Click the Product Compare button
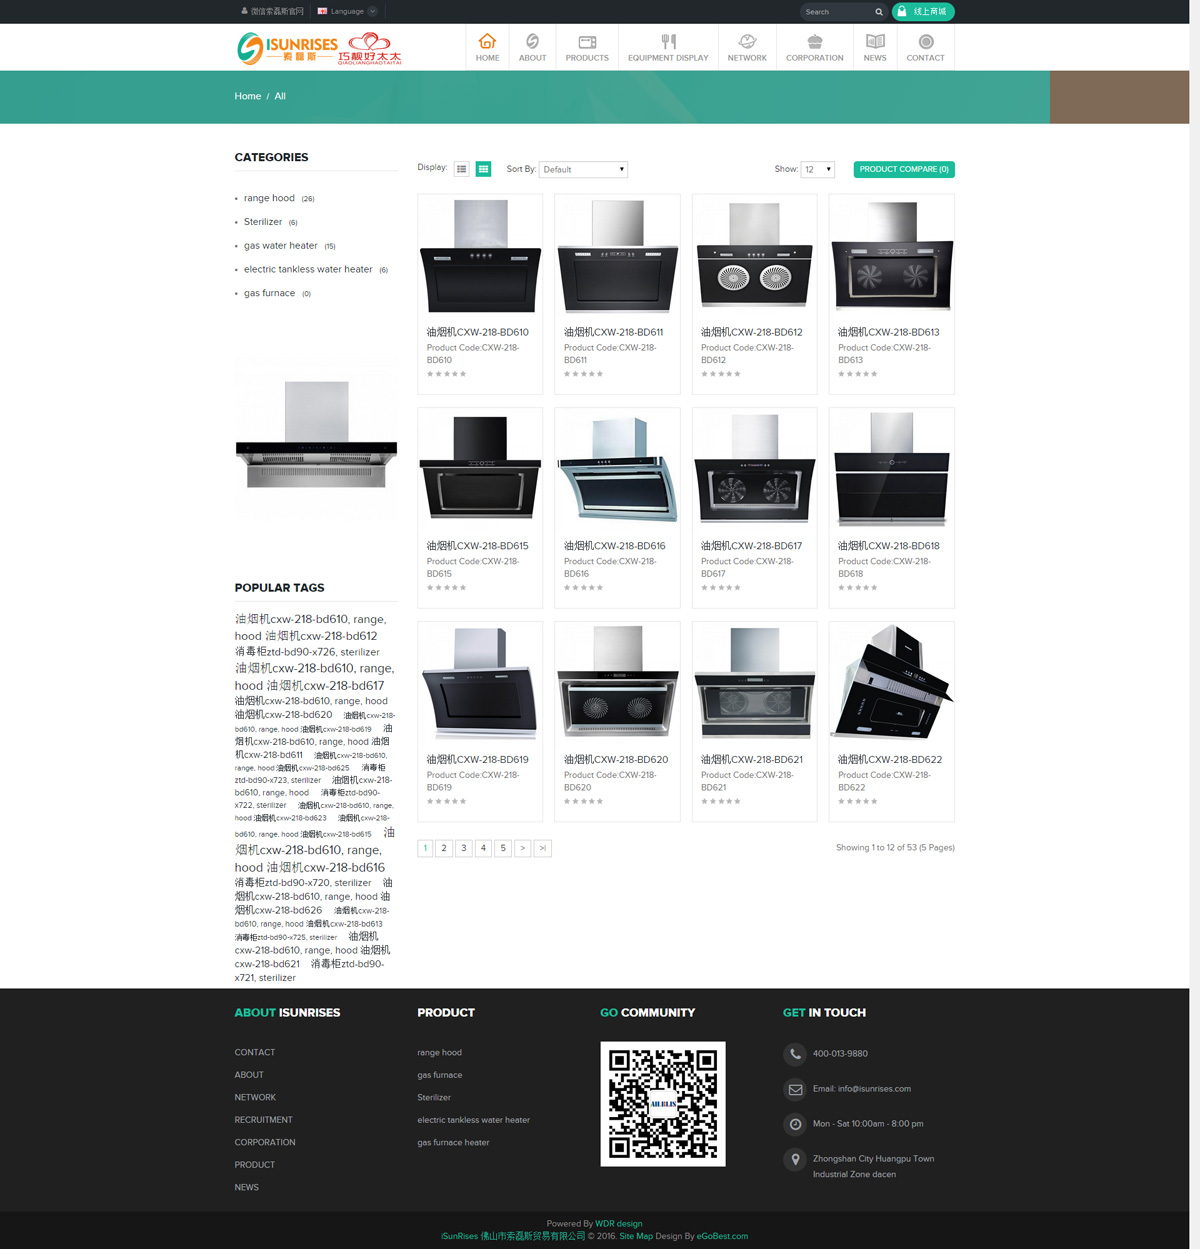Image resolution: width=1200 pixels, height=1249 pixels. 904,169
